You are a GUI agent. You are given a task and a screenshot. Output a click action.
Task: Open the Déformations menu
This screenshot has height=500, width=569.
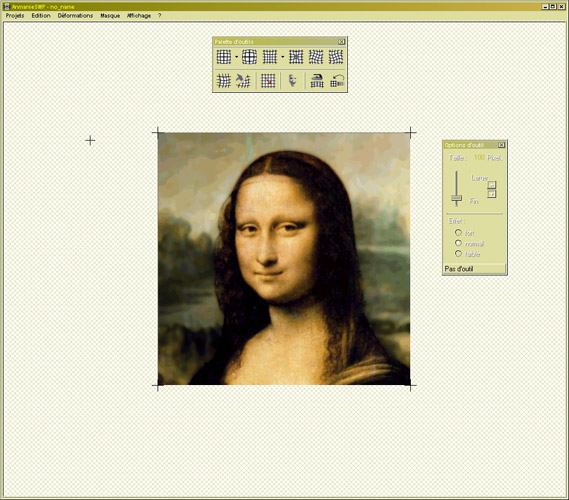coord(75,16)
